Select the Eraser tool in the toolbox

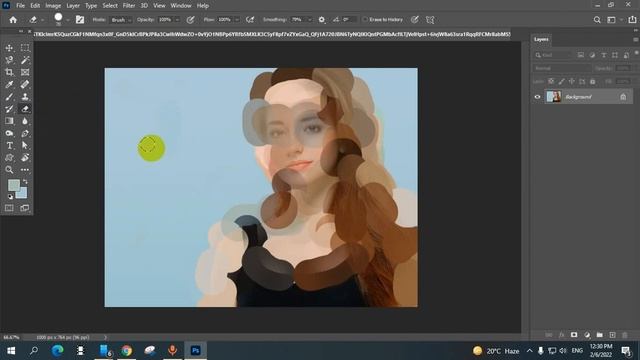click(x=25, y=109)
